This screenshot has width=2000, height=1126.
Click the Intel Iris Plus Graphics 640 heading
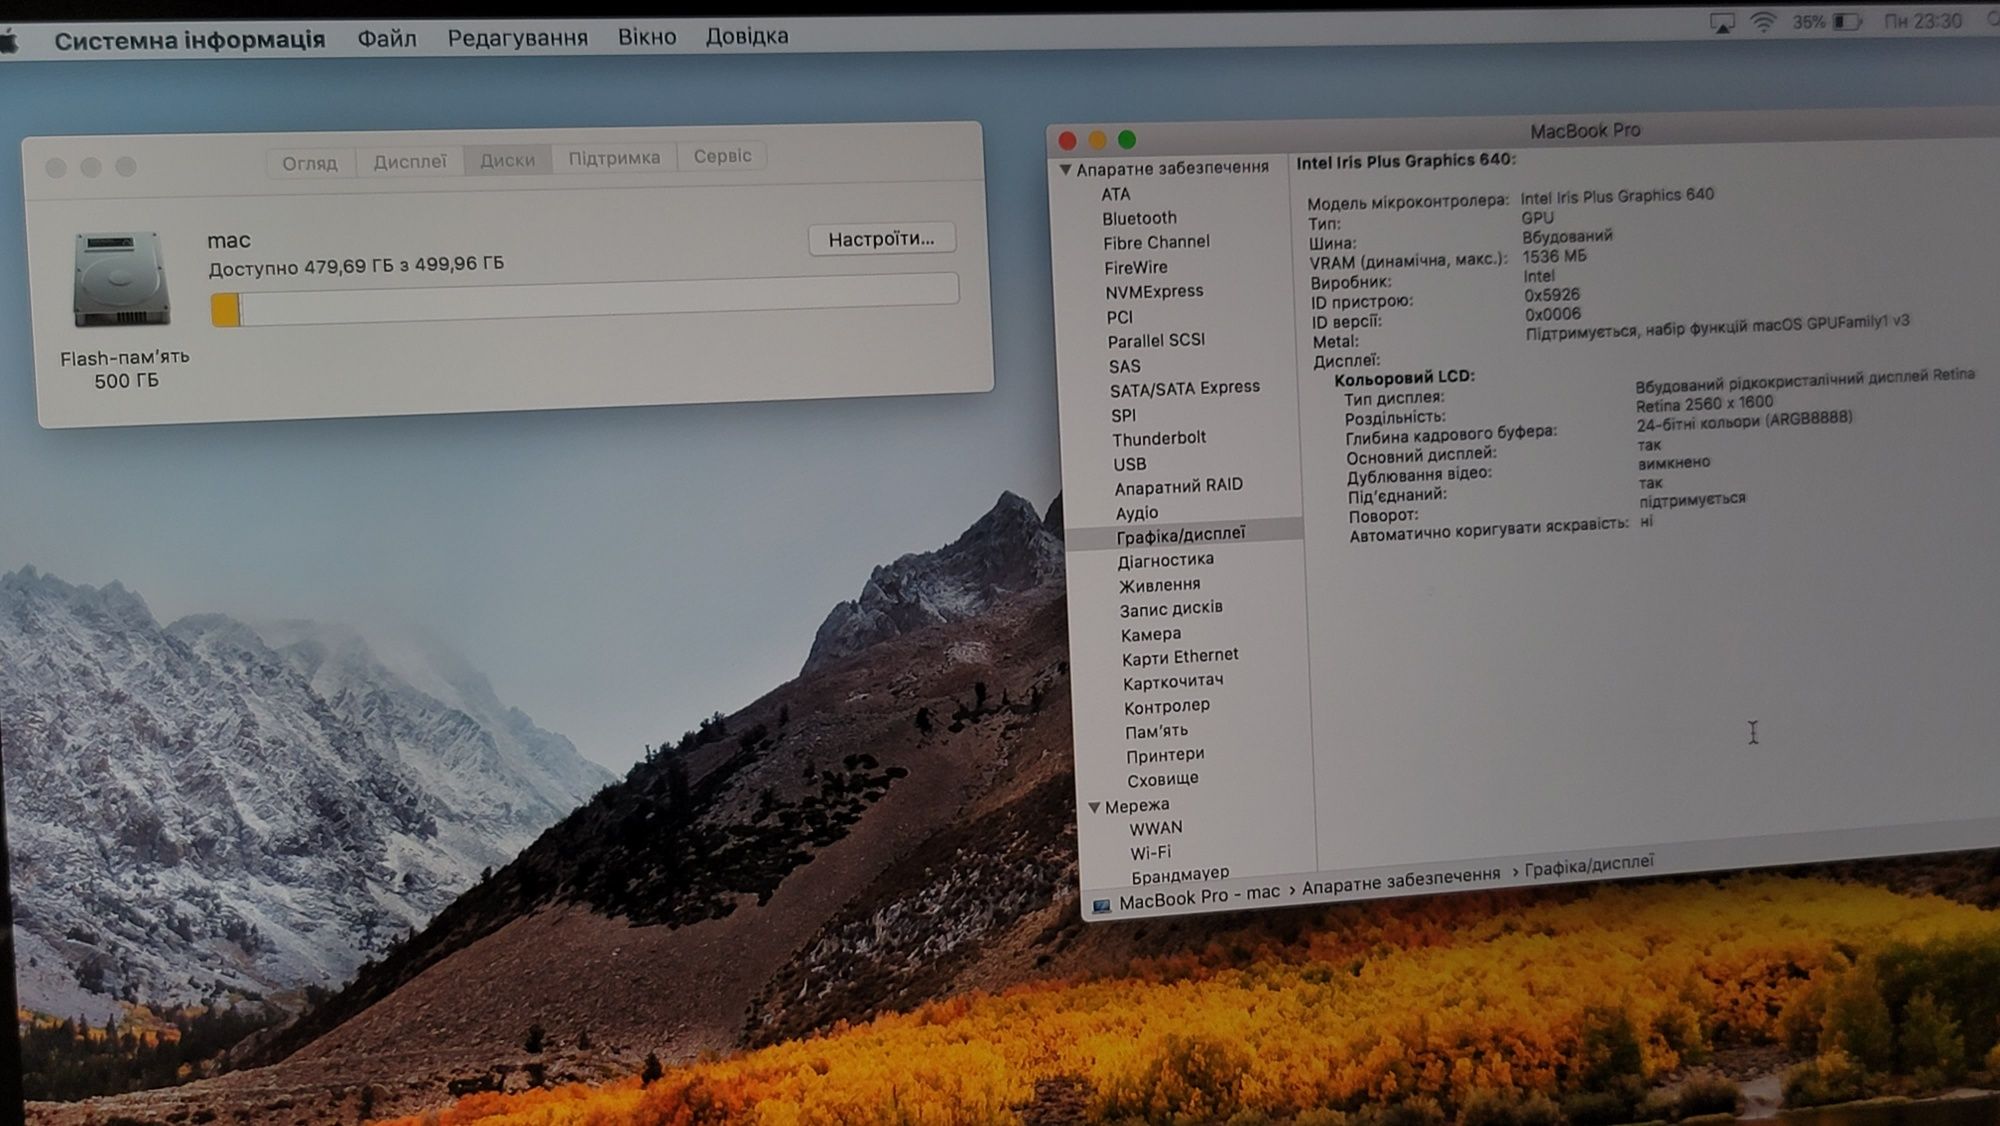(x=1405, y=161)
